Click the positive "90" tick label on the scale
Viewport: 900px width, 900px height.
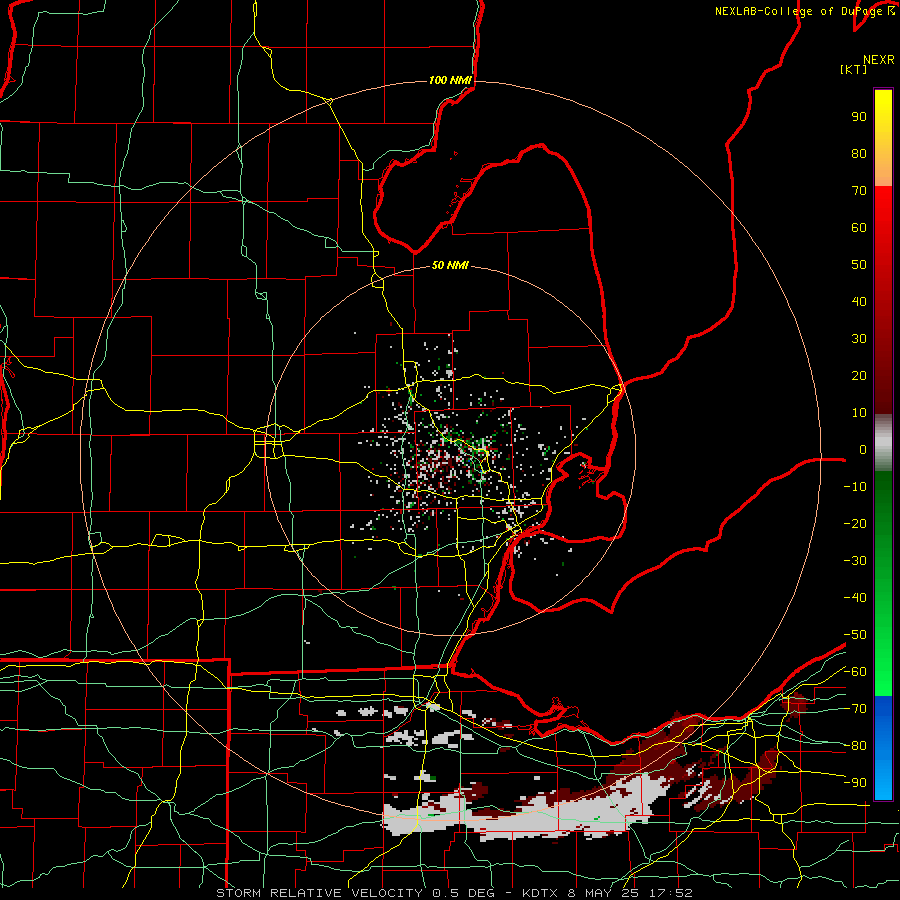click(859, 117)
